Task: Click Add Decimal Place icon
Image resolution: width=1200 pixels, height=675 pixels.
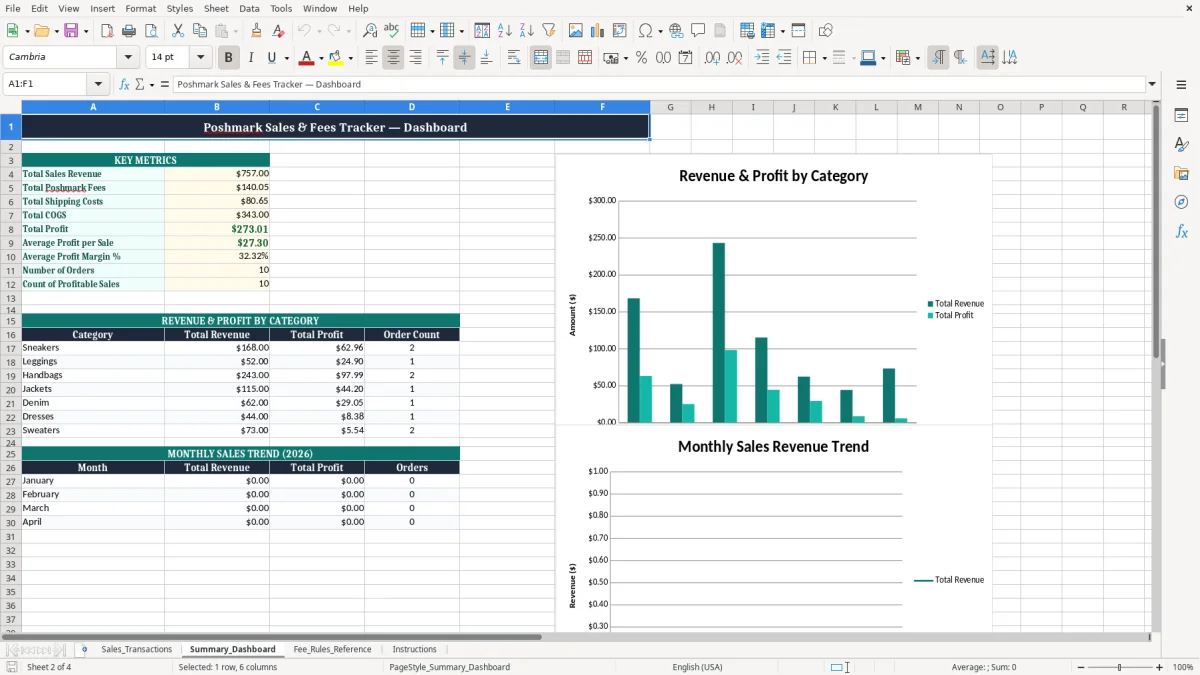Action: [x=712, y=58]
